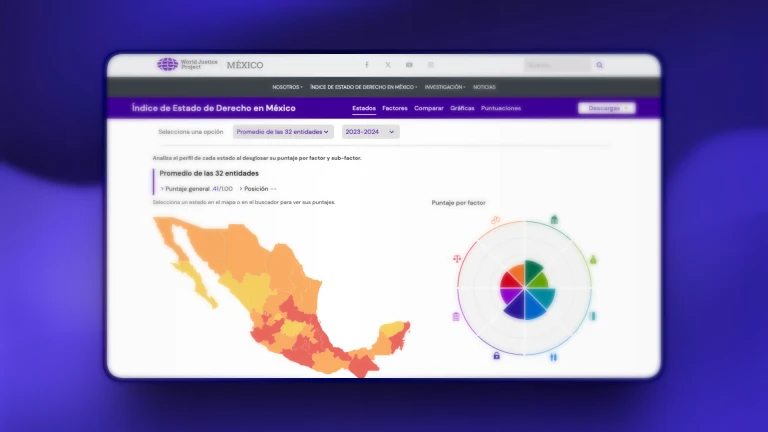Expand the Nosotros menu
Viewport: 768px width, 432px height.
(x=288, y=87)
